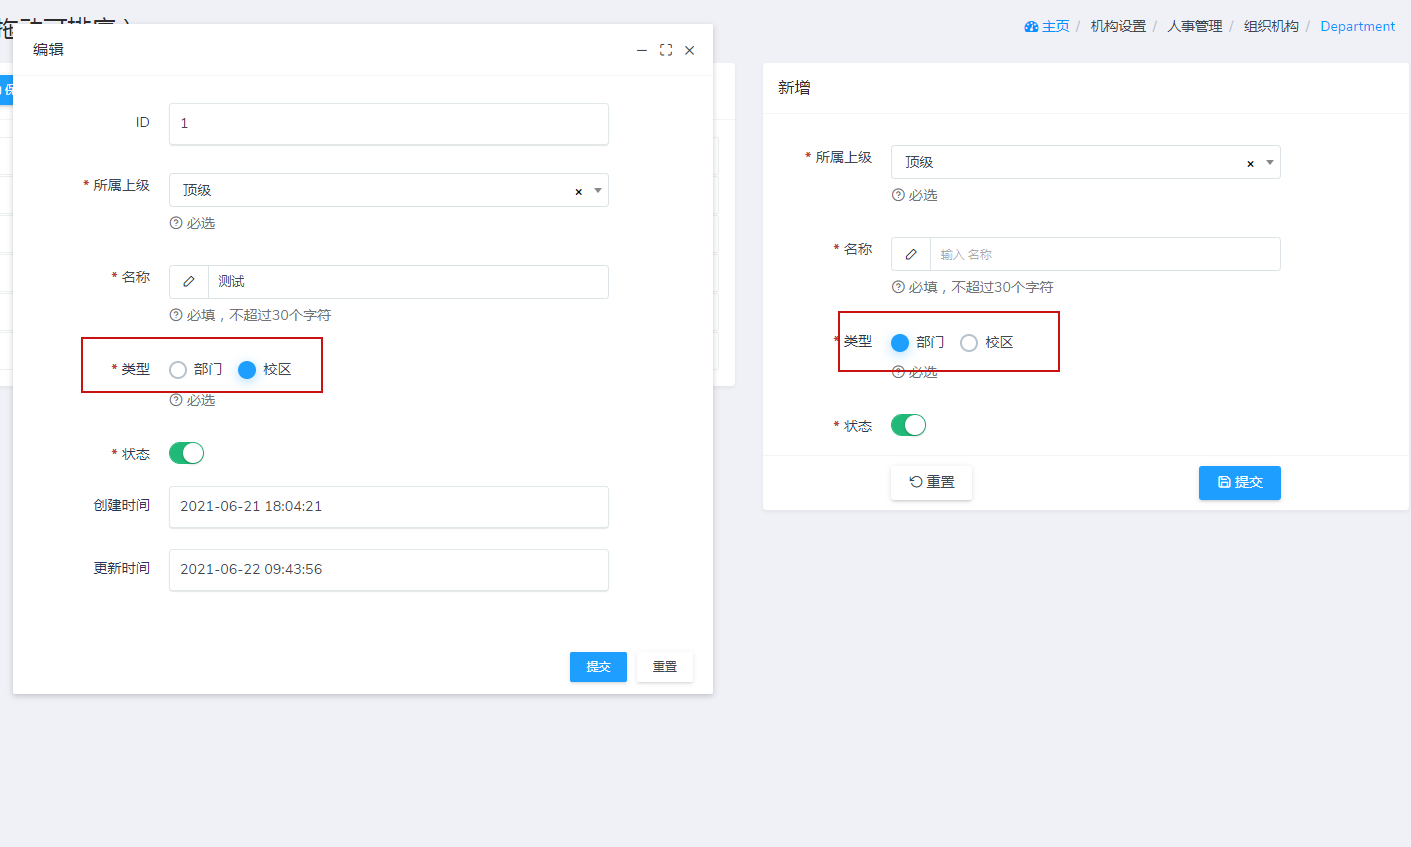Open 机构设置 breadcrumb
This screenshot has width=1411, height=847.
[x=1118, y=27]
